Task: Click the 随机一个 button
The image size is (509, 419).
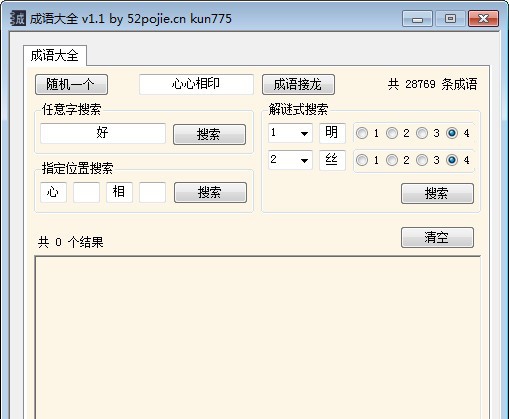Action: tap(71, 84)
